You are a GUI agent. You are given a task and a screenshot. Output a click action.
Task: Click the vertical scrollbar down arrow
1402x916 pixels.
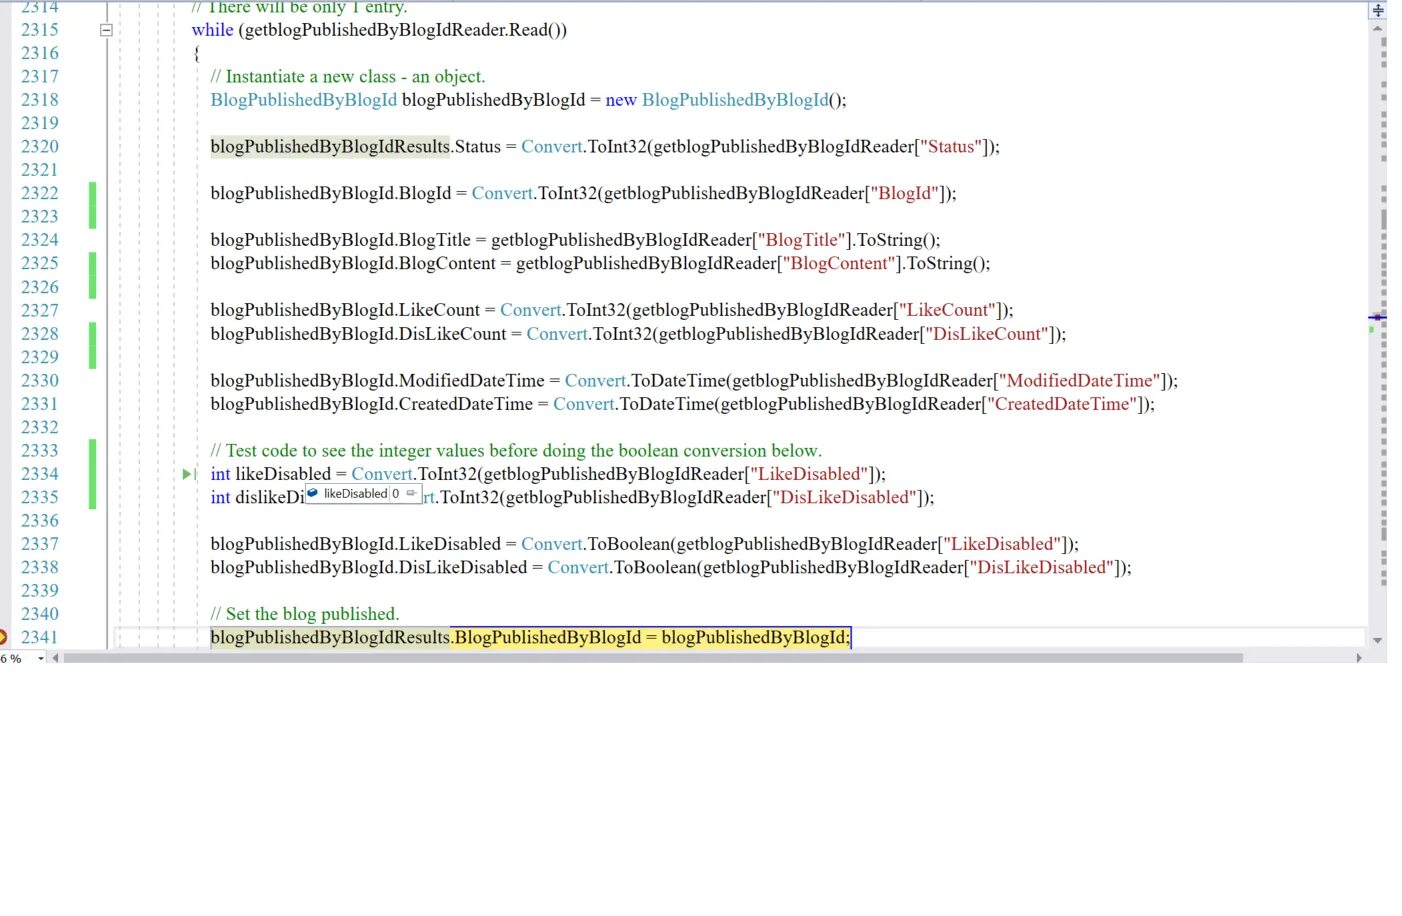[1377, 640]
